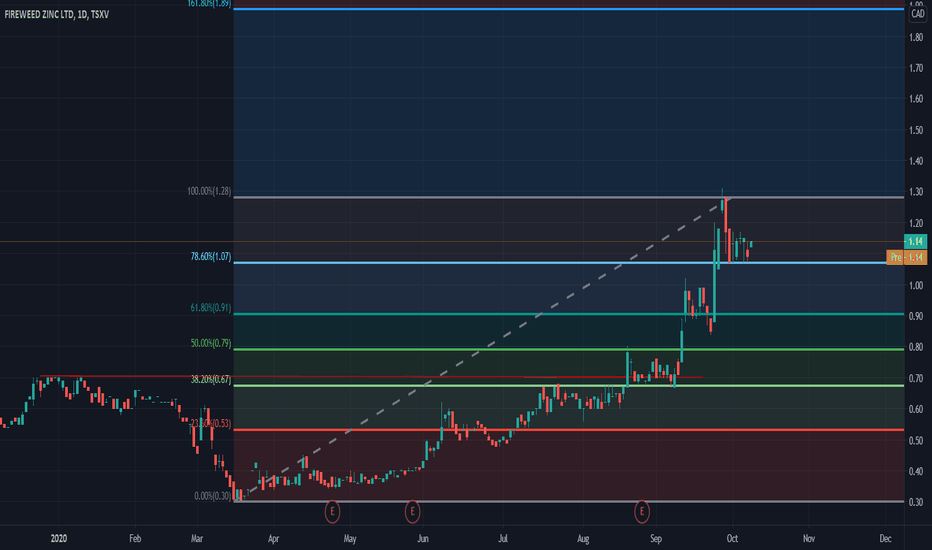Click the 1.20 price scale value

pos(916,224)
